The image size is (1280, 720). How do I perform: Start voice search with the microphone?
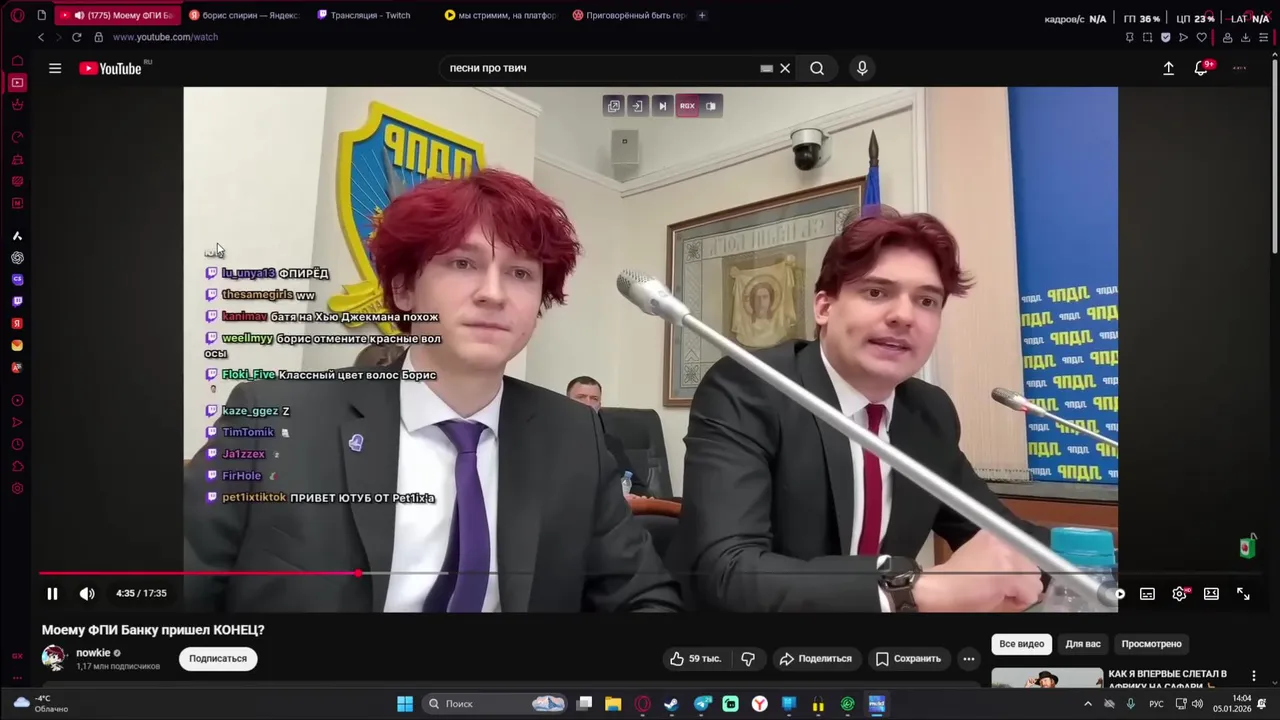pyautogui.click(x=862, y=68)
